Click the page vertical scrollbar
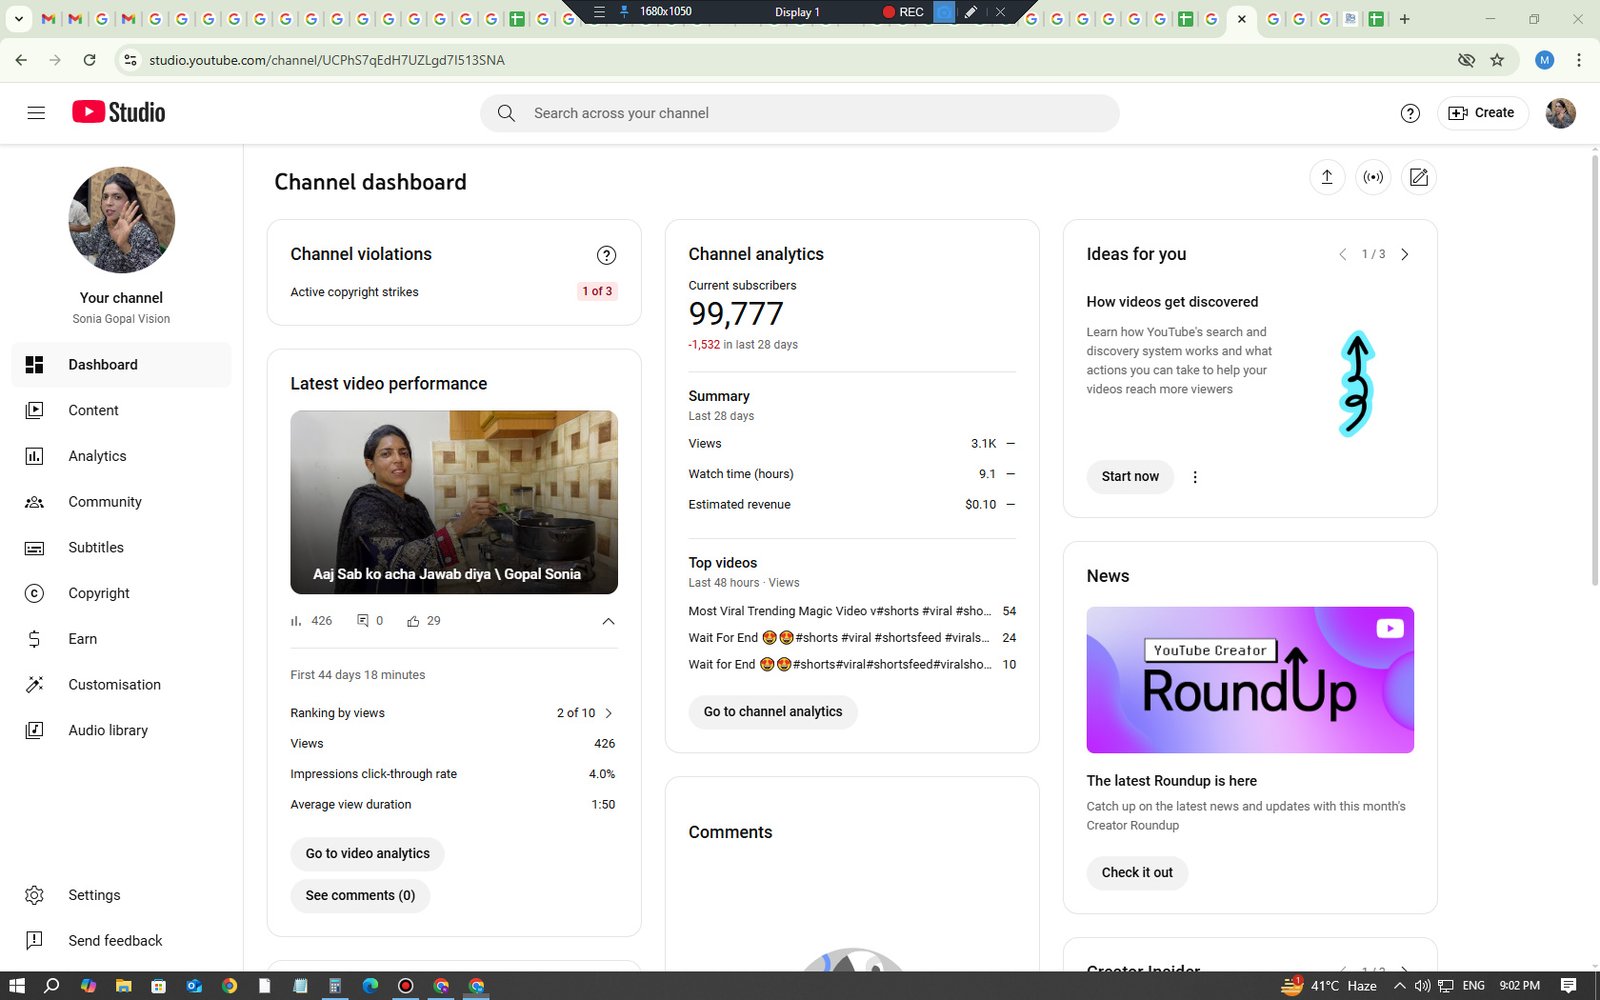1600x1000 pixels. 1594,370
